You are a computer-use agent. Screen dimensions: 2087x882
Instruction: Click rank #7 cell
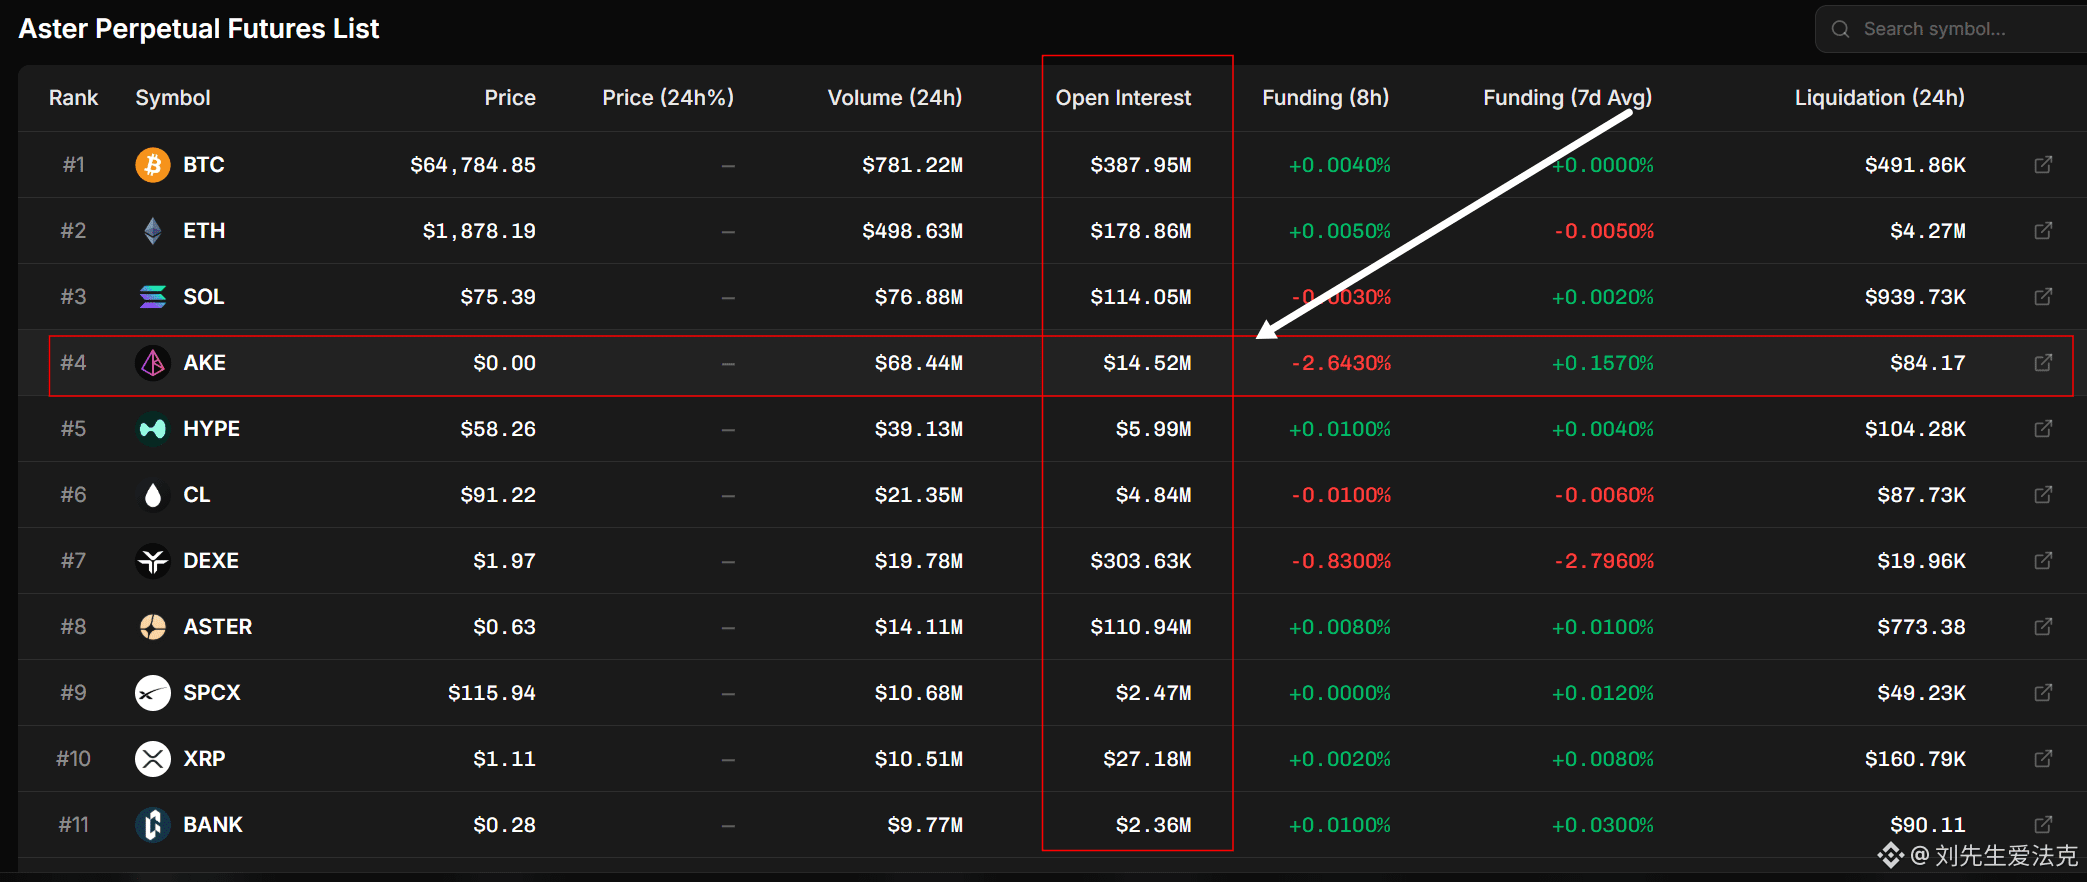[x=73, y=560]
